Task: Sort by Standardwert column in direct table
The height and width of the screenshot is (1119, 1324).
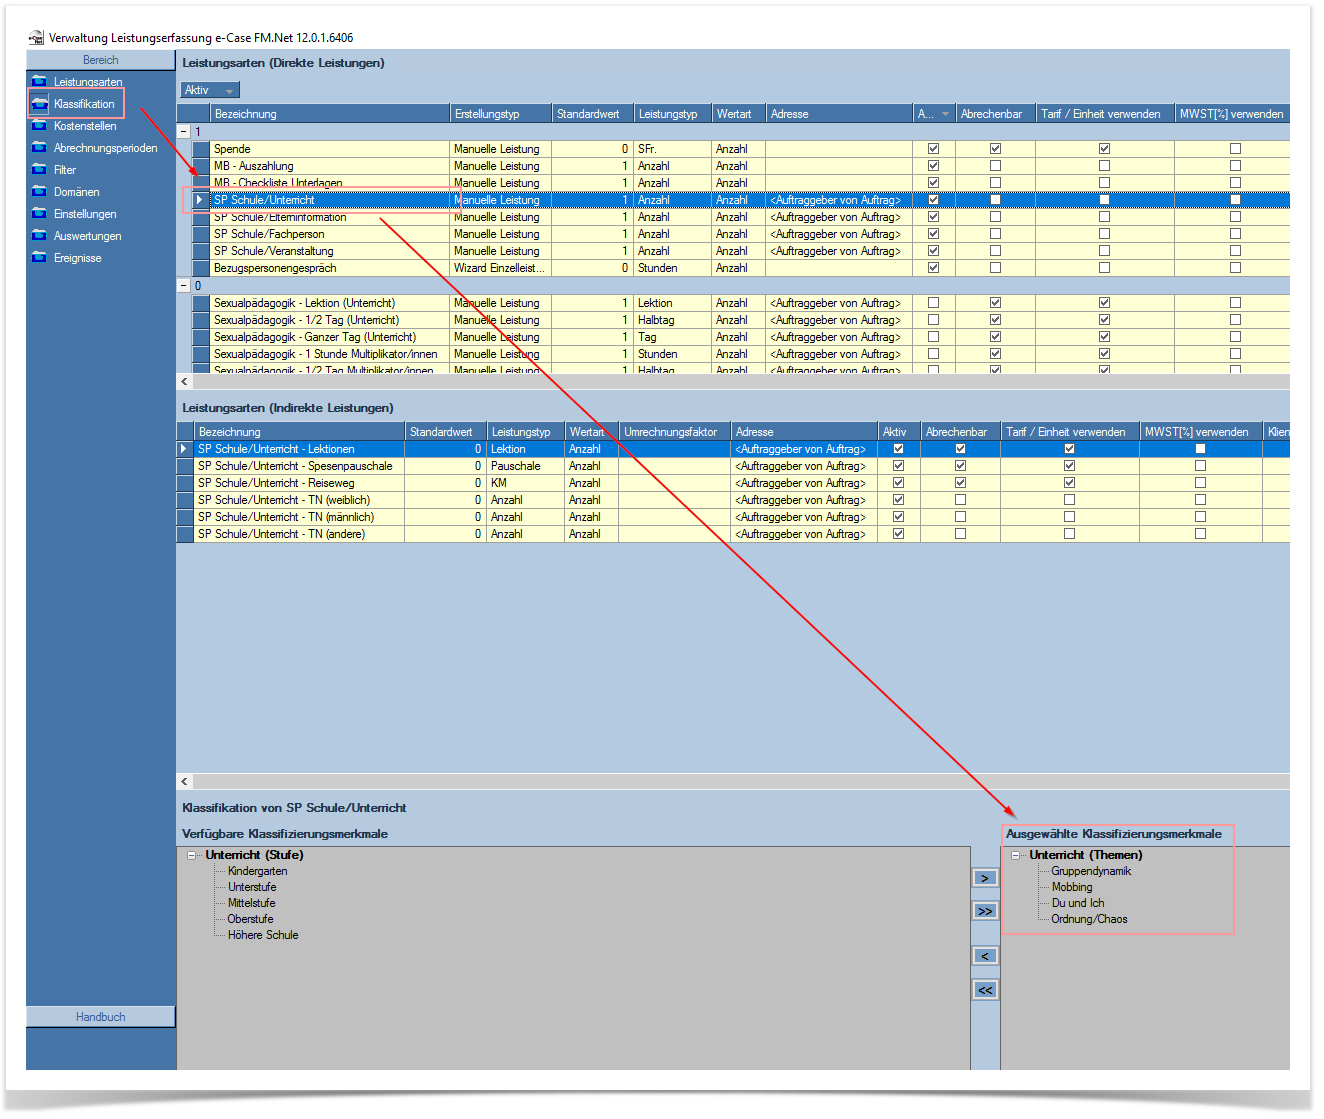Action: (x=592, y=114)
